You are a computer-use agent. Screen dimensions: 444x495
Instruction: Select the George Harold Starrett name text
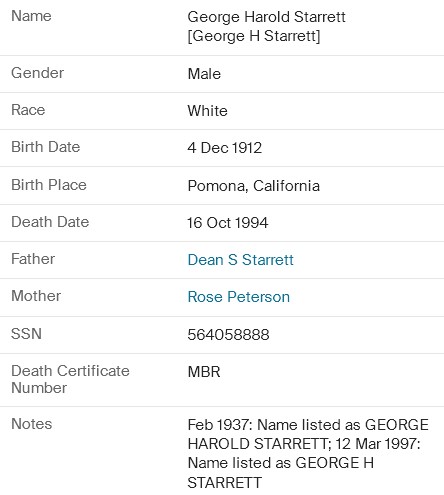tap(266, 17)
